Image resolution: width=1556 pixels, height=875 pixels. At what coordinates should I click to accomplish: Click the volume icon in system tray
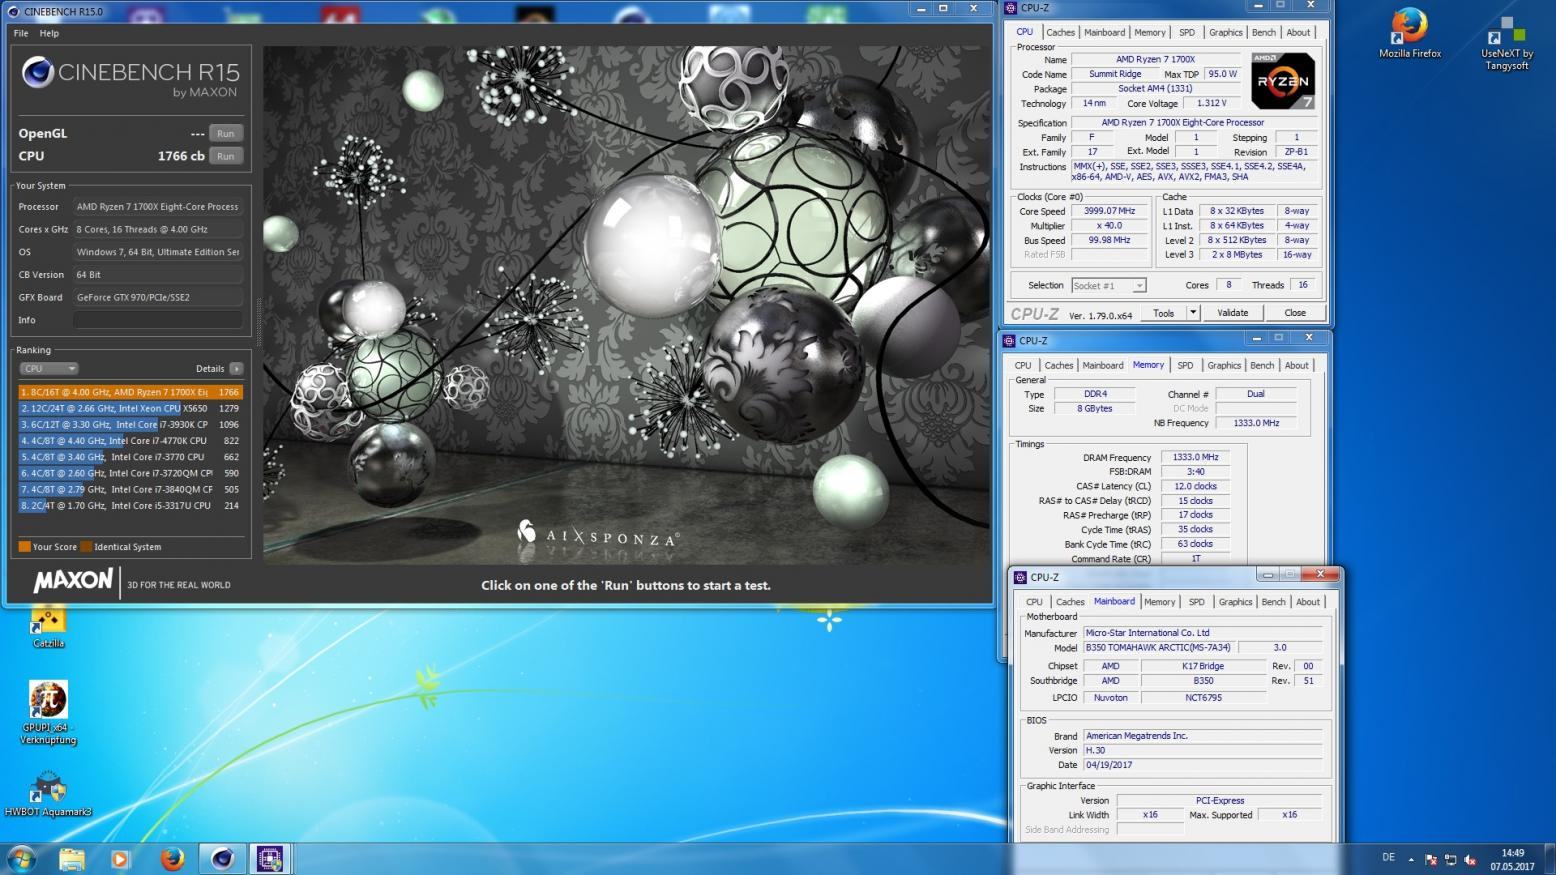1470,859
